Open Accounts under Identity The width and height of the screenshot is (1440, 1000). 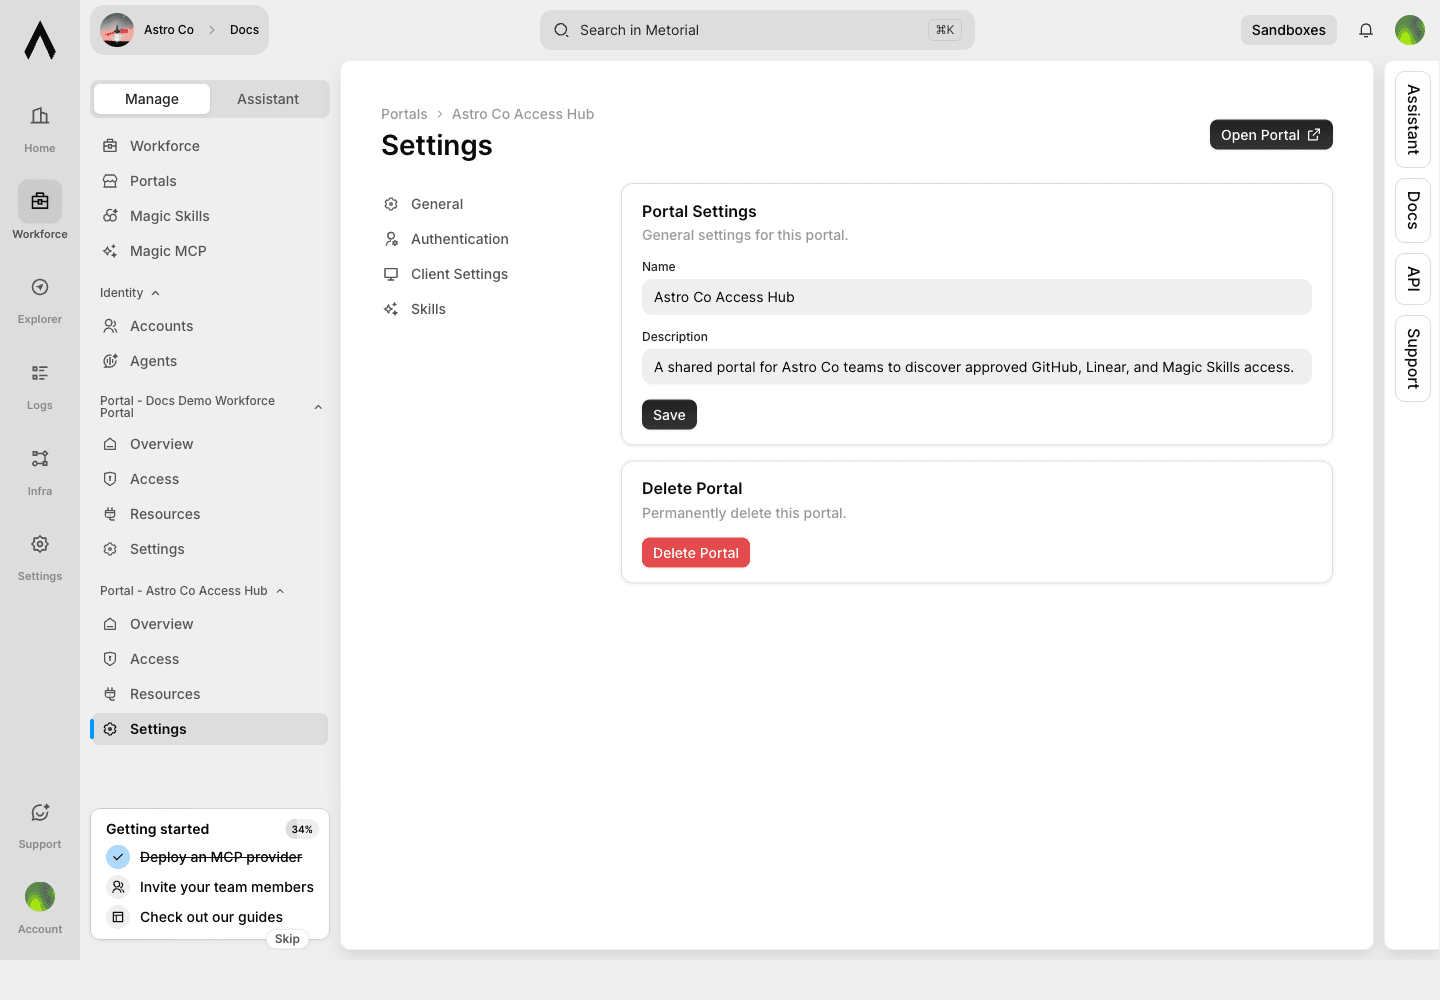click(209, 326)
